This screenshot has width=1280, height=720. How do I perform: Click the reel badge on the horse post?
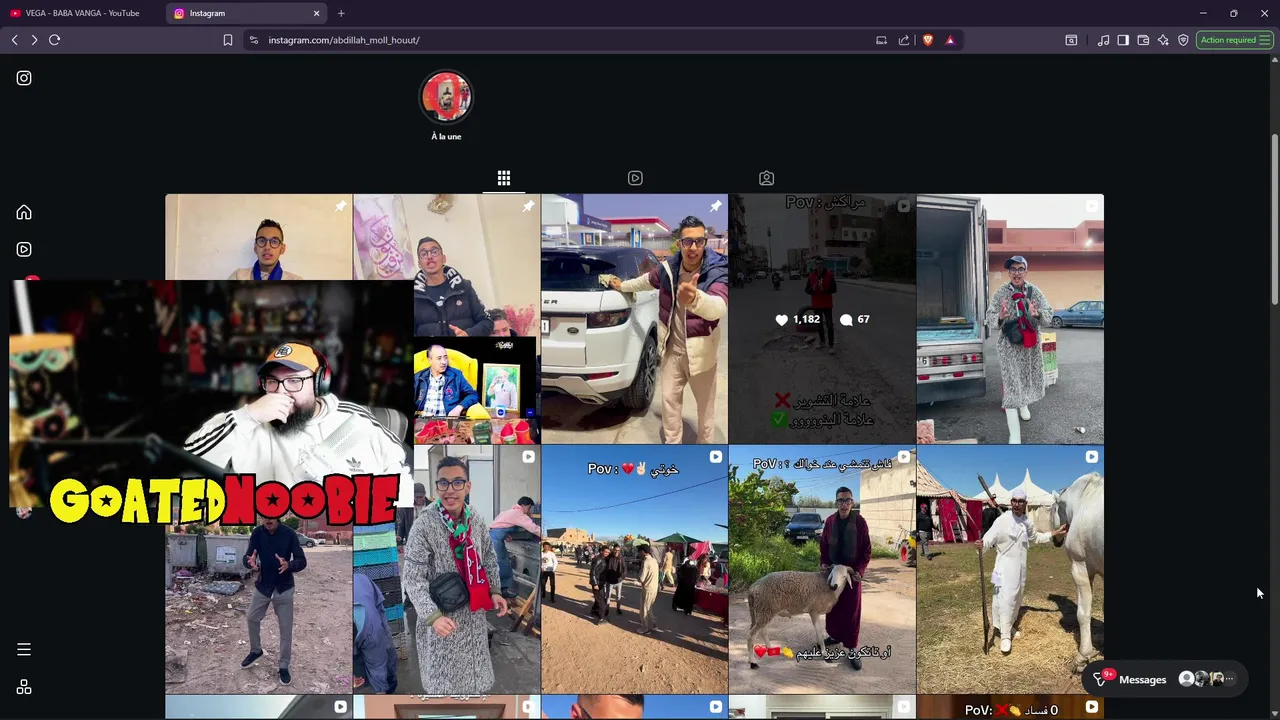tap(1092, 457)
